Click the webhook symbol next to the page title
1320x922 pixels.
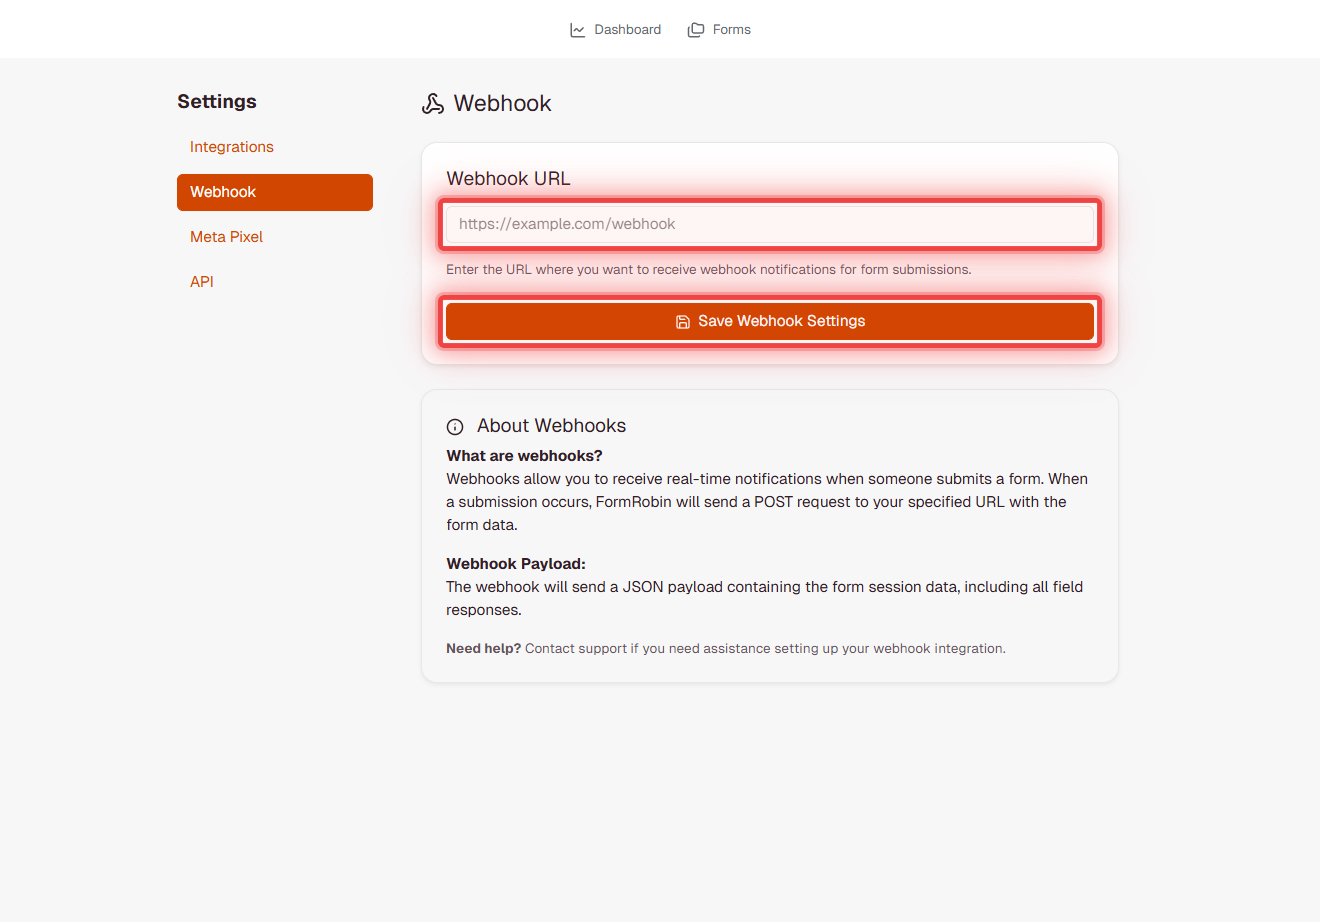pyautogui.click(x=432, y=103)
